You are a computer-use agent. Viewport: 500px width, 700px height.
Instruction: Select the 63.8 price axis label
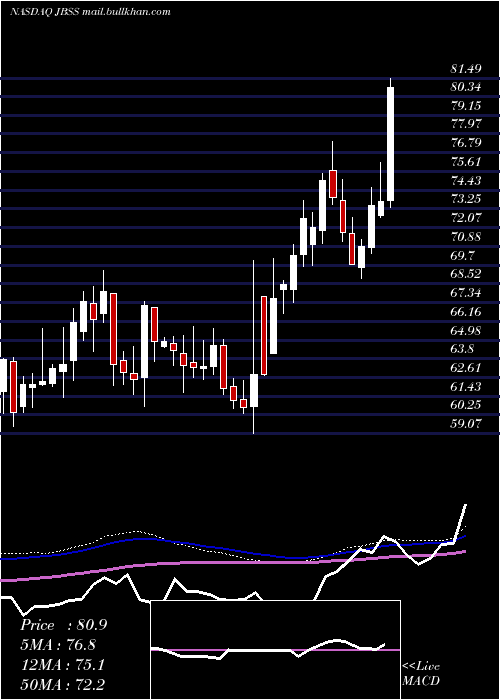463,349
